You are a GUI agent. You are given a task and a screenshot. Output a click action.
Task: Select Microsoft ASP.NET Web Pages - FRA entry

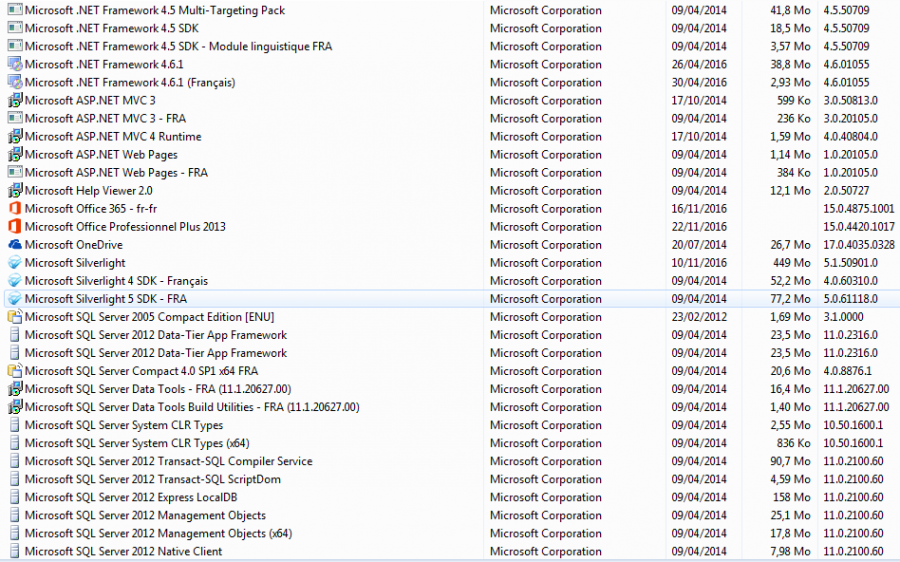click(116, 173)
